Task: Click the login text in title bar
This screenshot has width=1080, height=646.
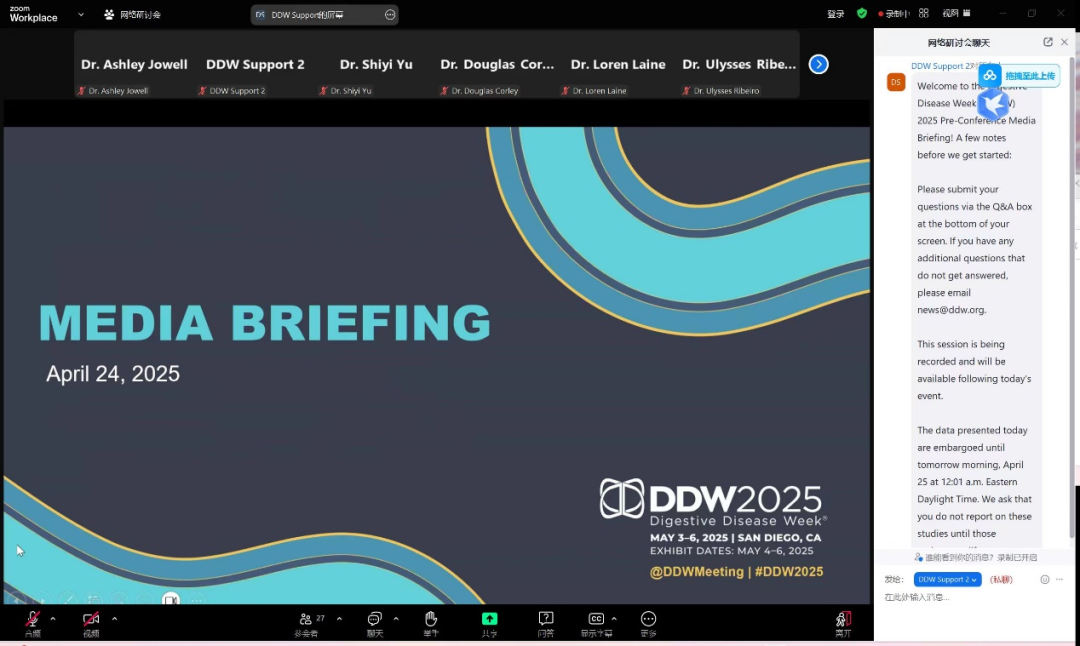Action: pos(835,14)
